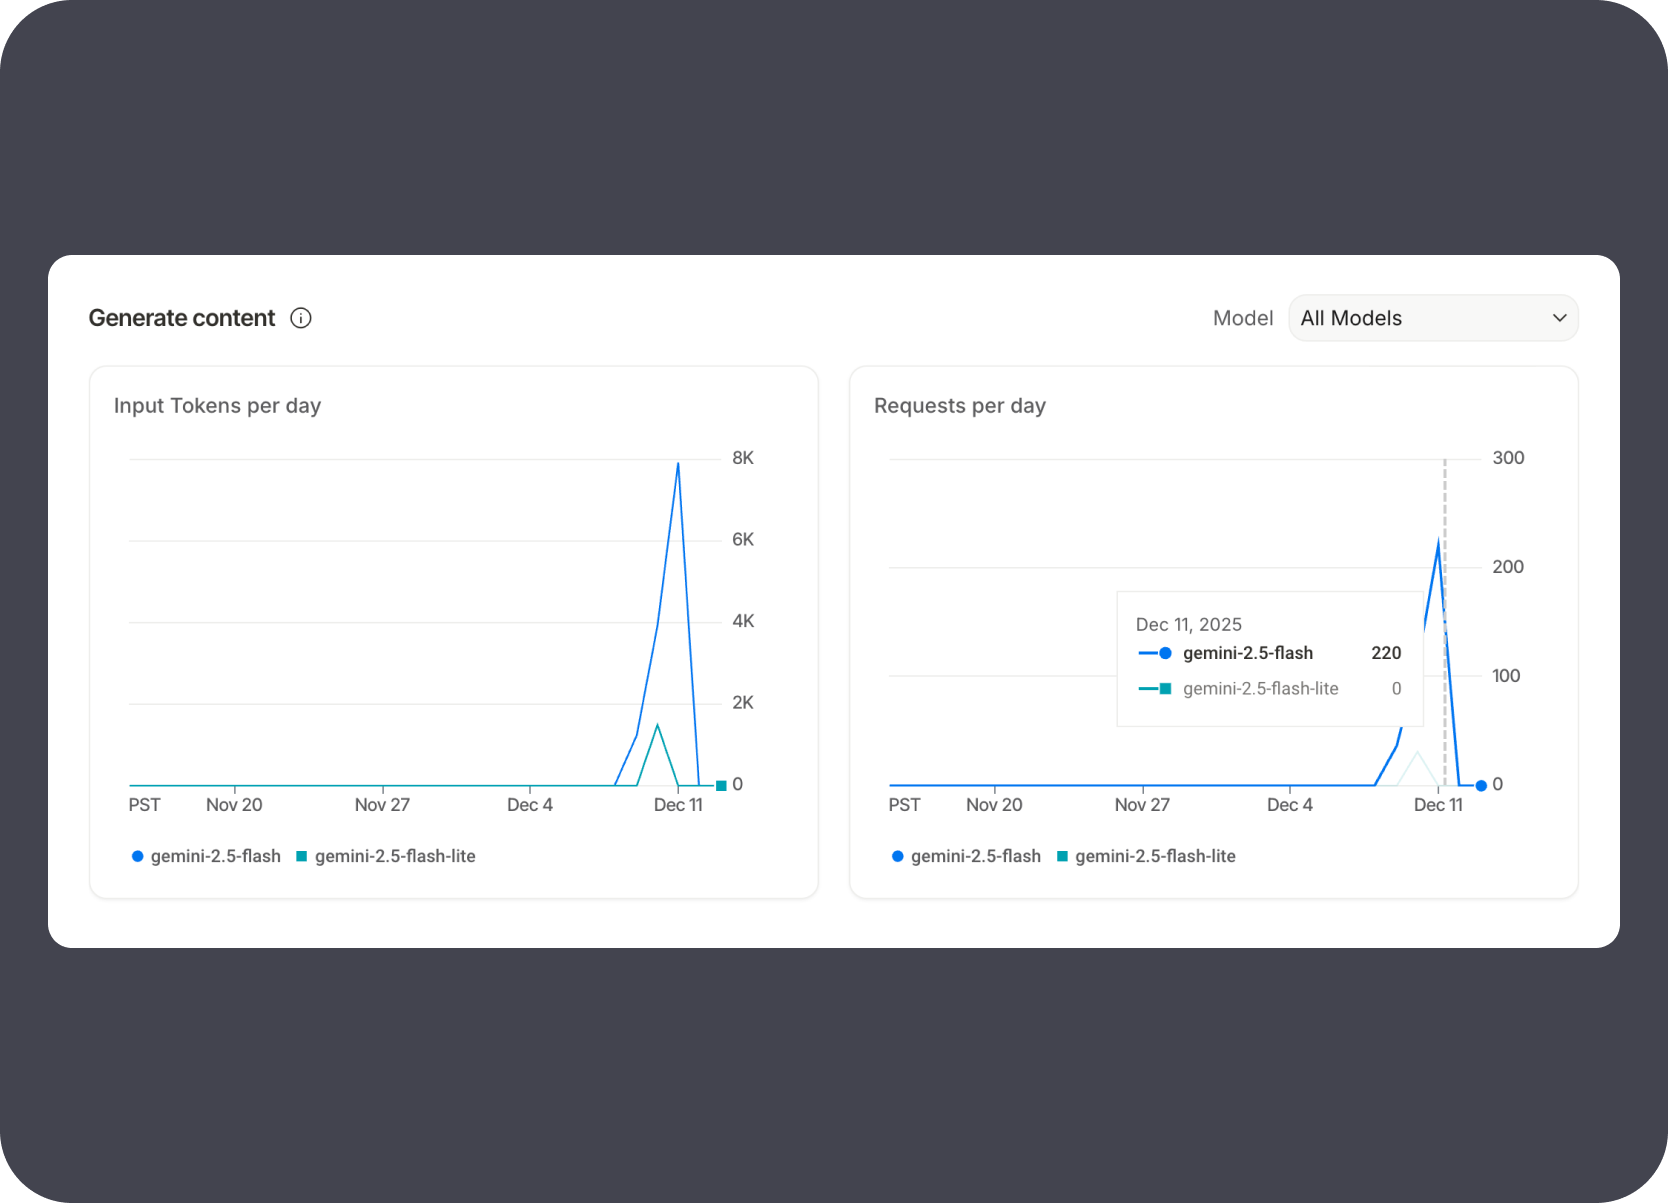Screen dimensions: 1668x1203
Task: Click the blue dot endpoint marker in Requests chart
Action: [1481, 785]
